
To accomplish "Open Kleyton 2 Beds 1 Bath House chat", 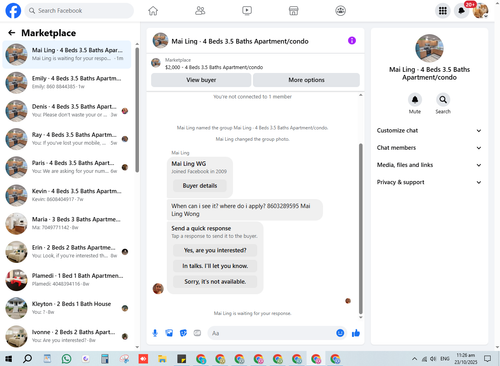I will point(67,308).
